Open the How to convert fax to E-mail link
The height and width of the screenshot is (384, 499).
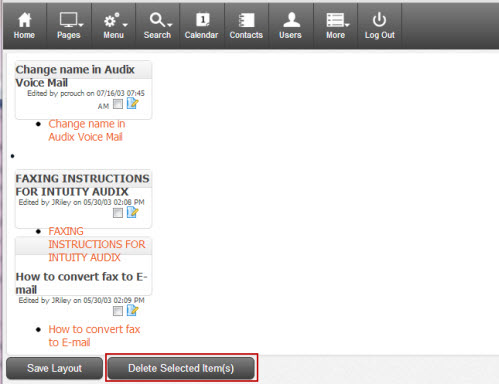coord(94,336)
